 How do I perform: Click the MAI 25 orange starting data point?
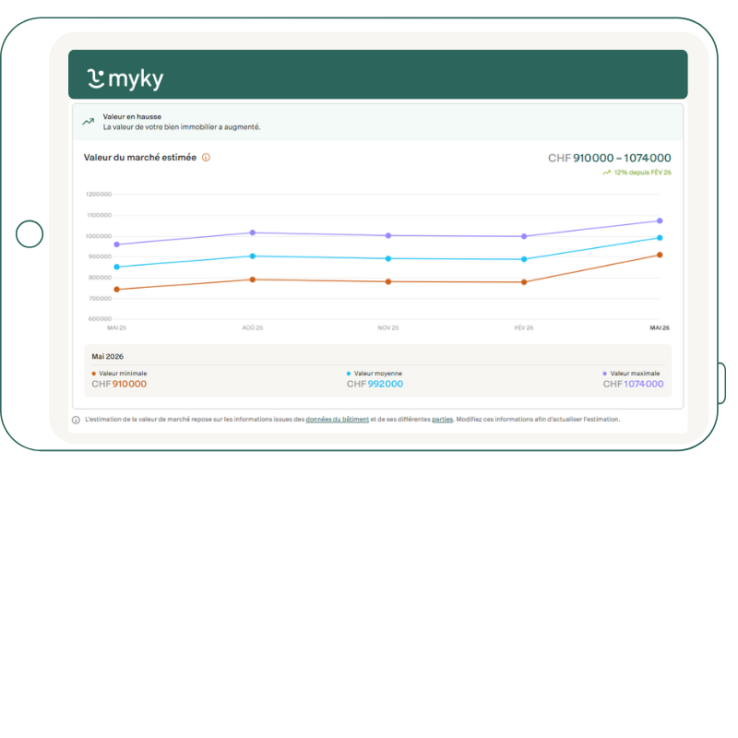[117, 290]
